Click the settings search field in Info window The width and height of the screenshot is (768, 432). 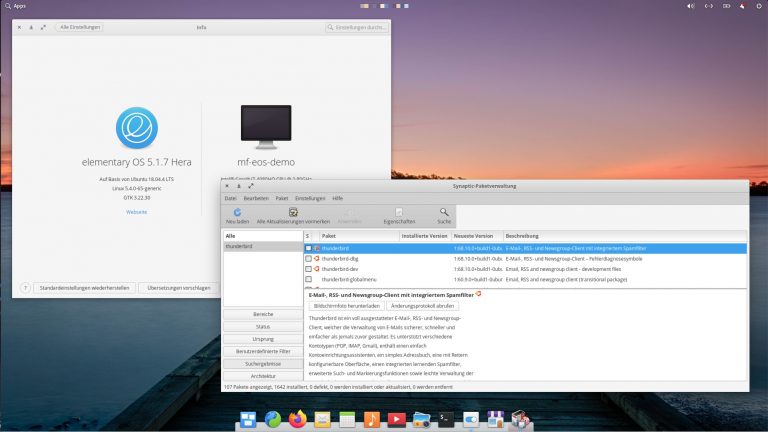pyautogui.click(x=357, y=27)
